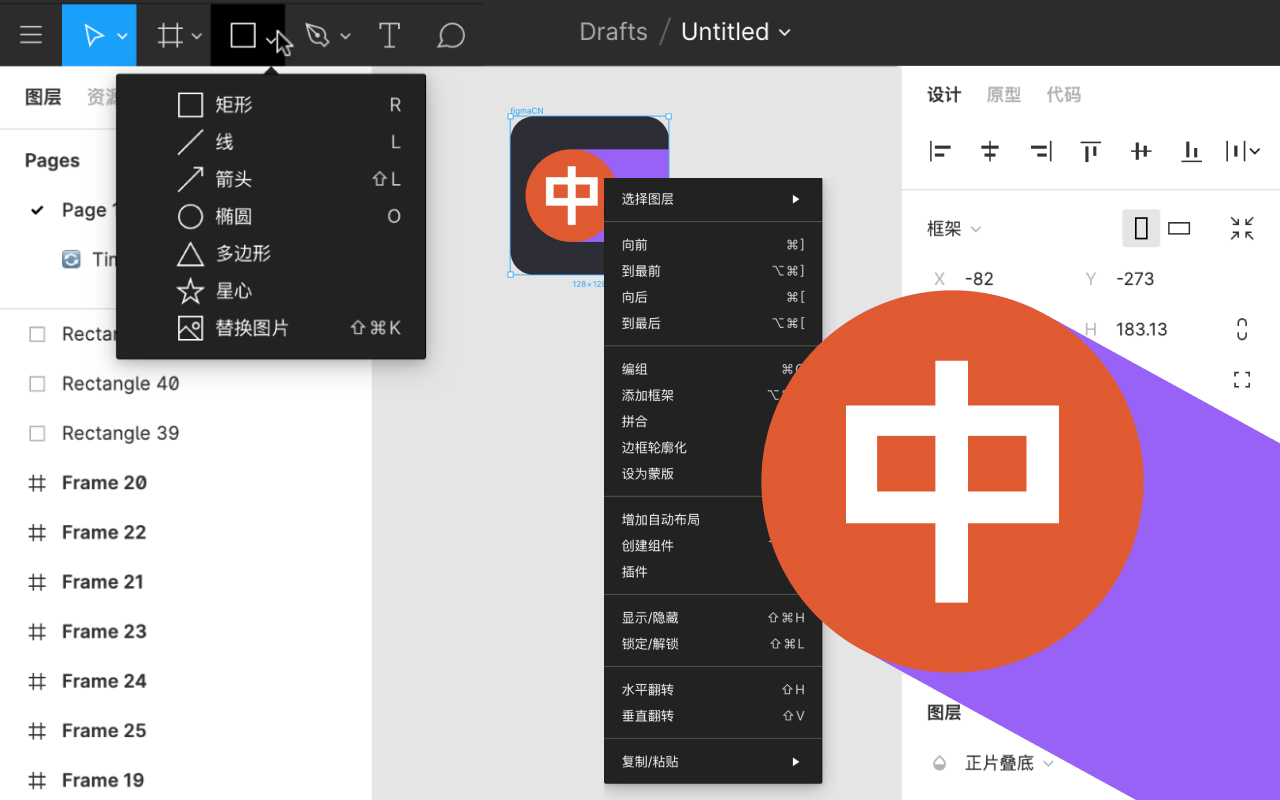Viewport: 1280px width, 800px height.
Task: Click the align horizontal centers icon
Action: tap(990, 151)
